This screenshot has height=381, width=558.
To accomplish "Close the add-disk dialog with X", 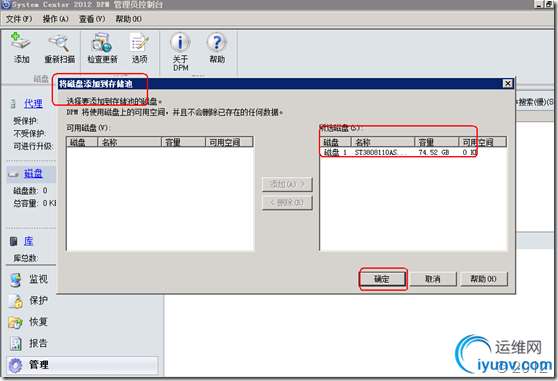I will click(x=507, y=84).
